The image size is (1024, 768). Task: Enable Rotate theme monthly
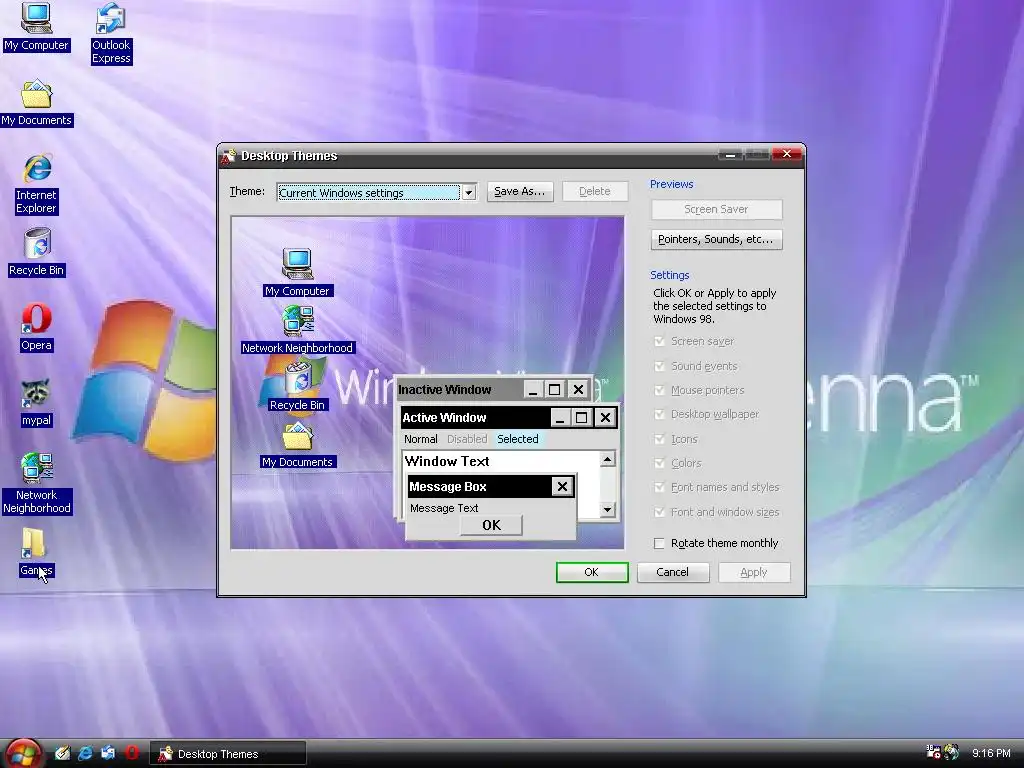[x=659, y=543]
